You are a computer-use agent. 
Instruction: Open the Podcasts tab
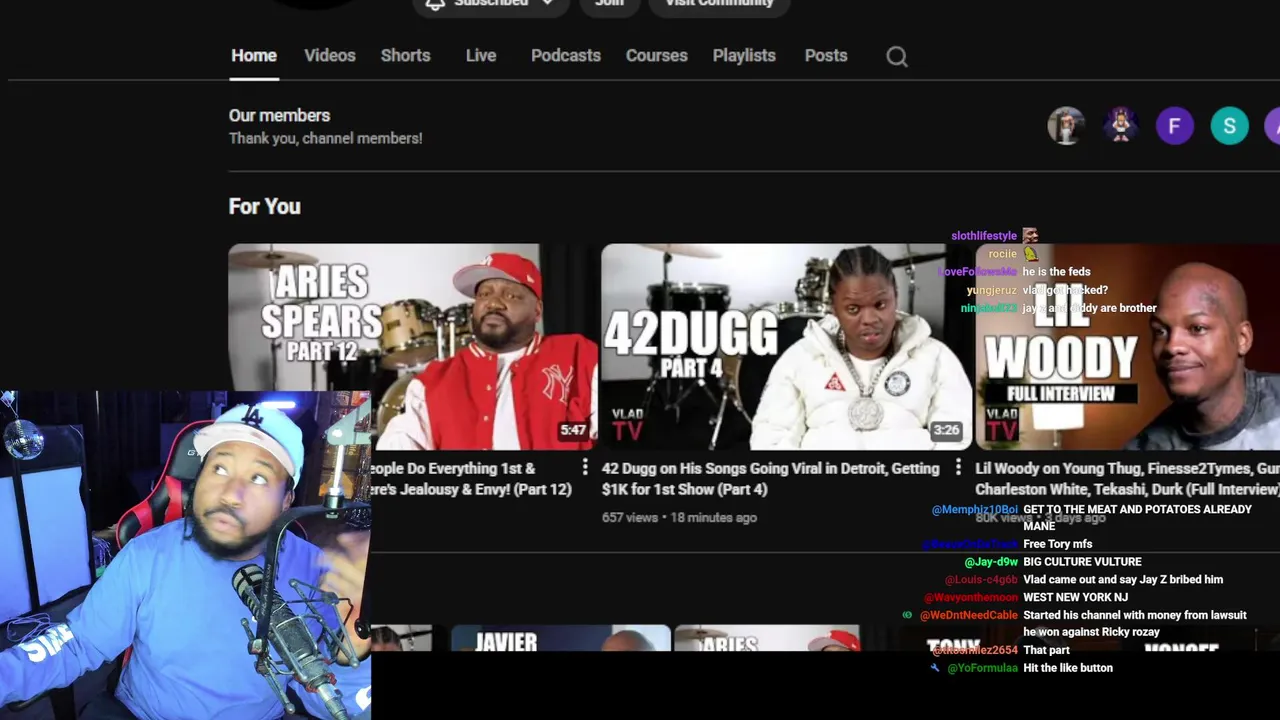point(566,56)
